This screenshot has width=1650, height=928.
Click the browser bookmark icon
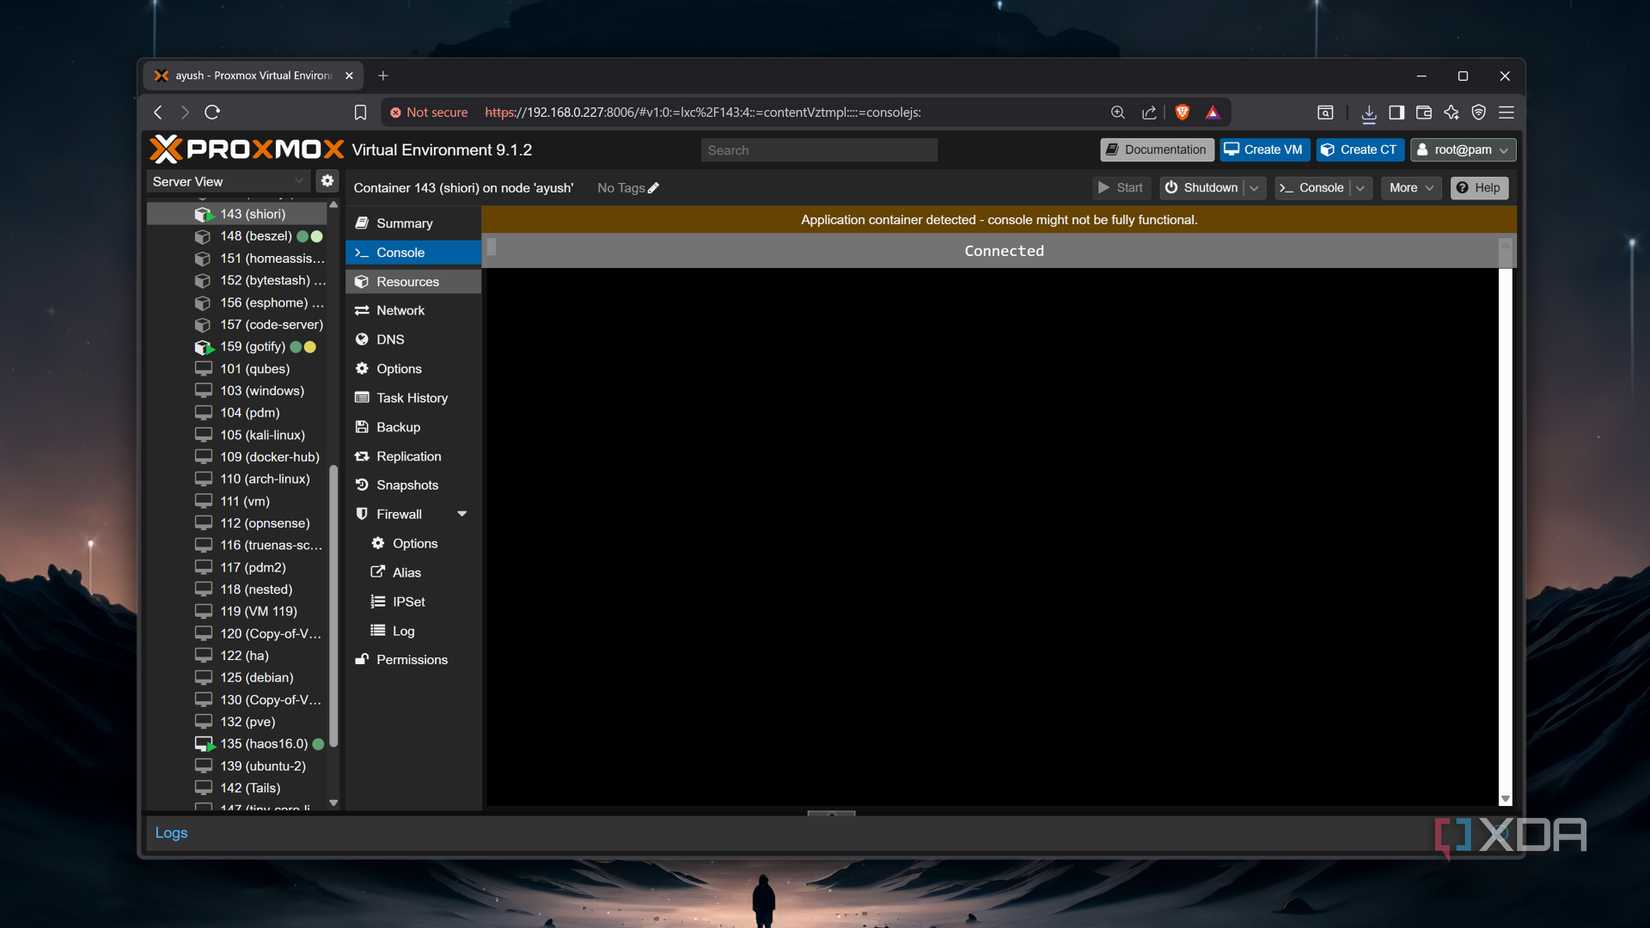(x=360, y=112)
